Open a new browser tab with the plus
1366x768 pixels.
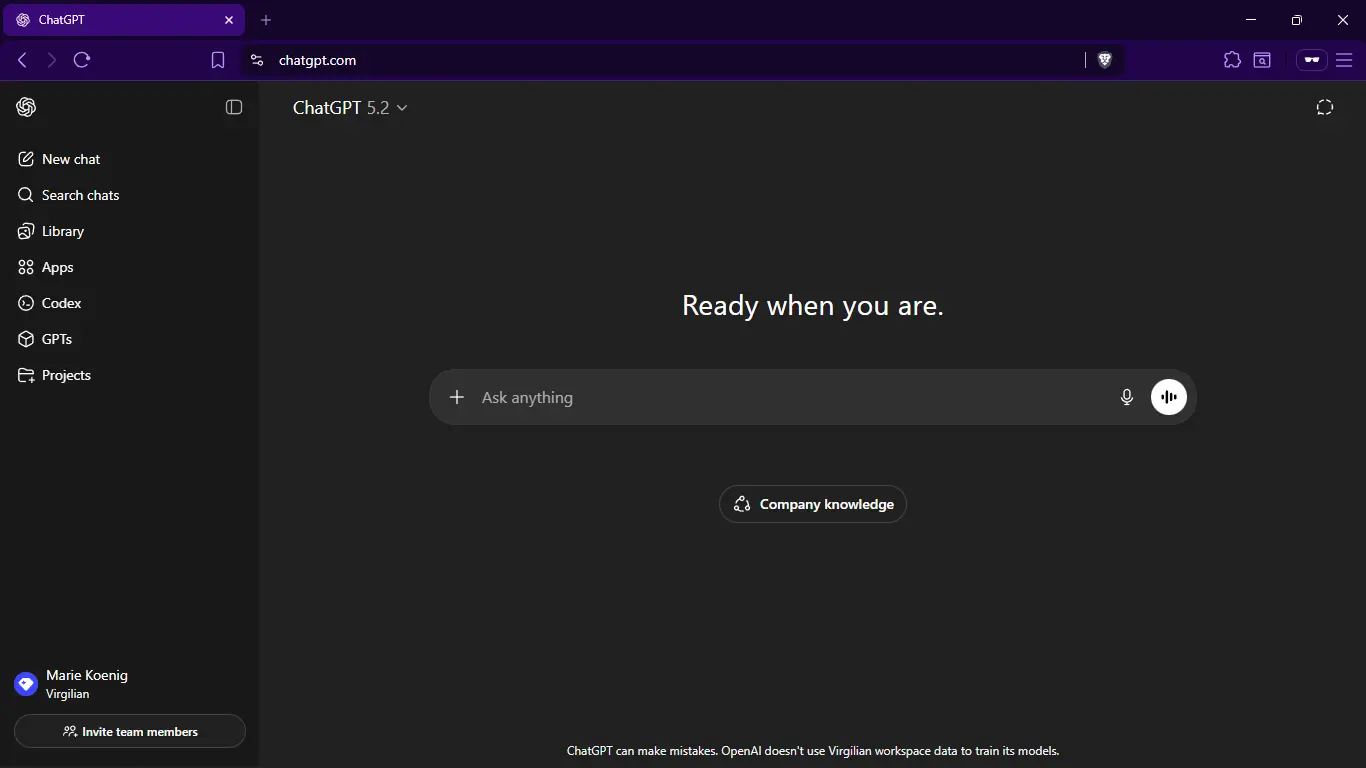click(266, 20)
